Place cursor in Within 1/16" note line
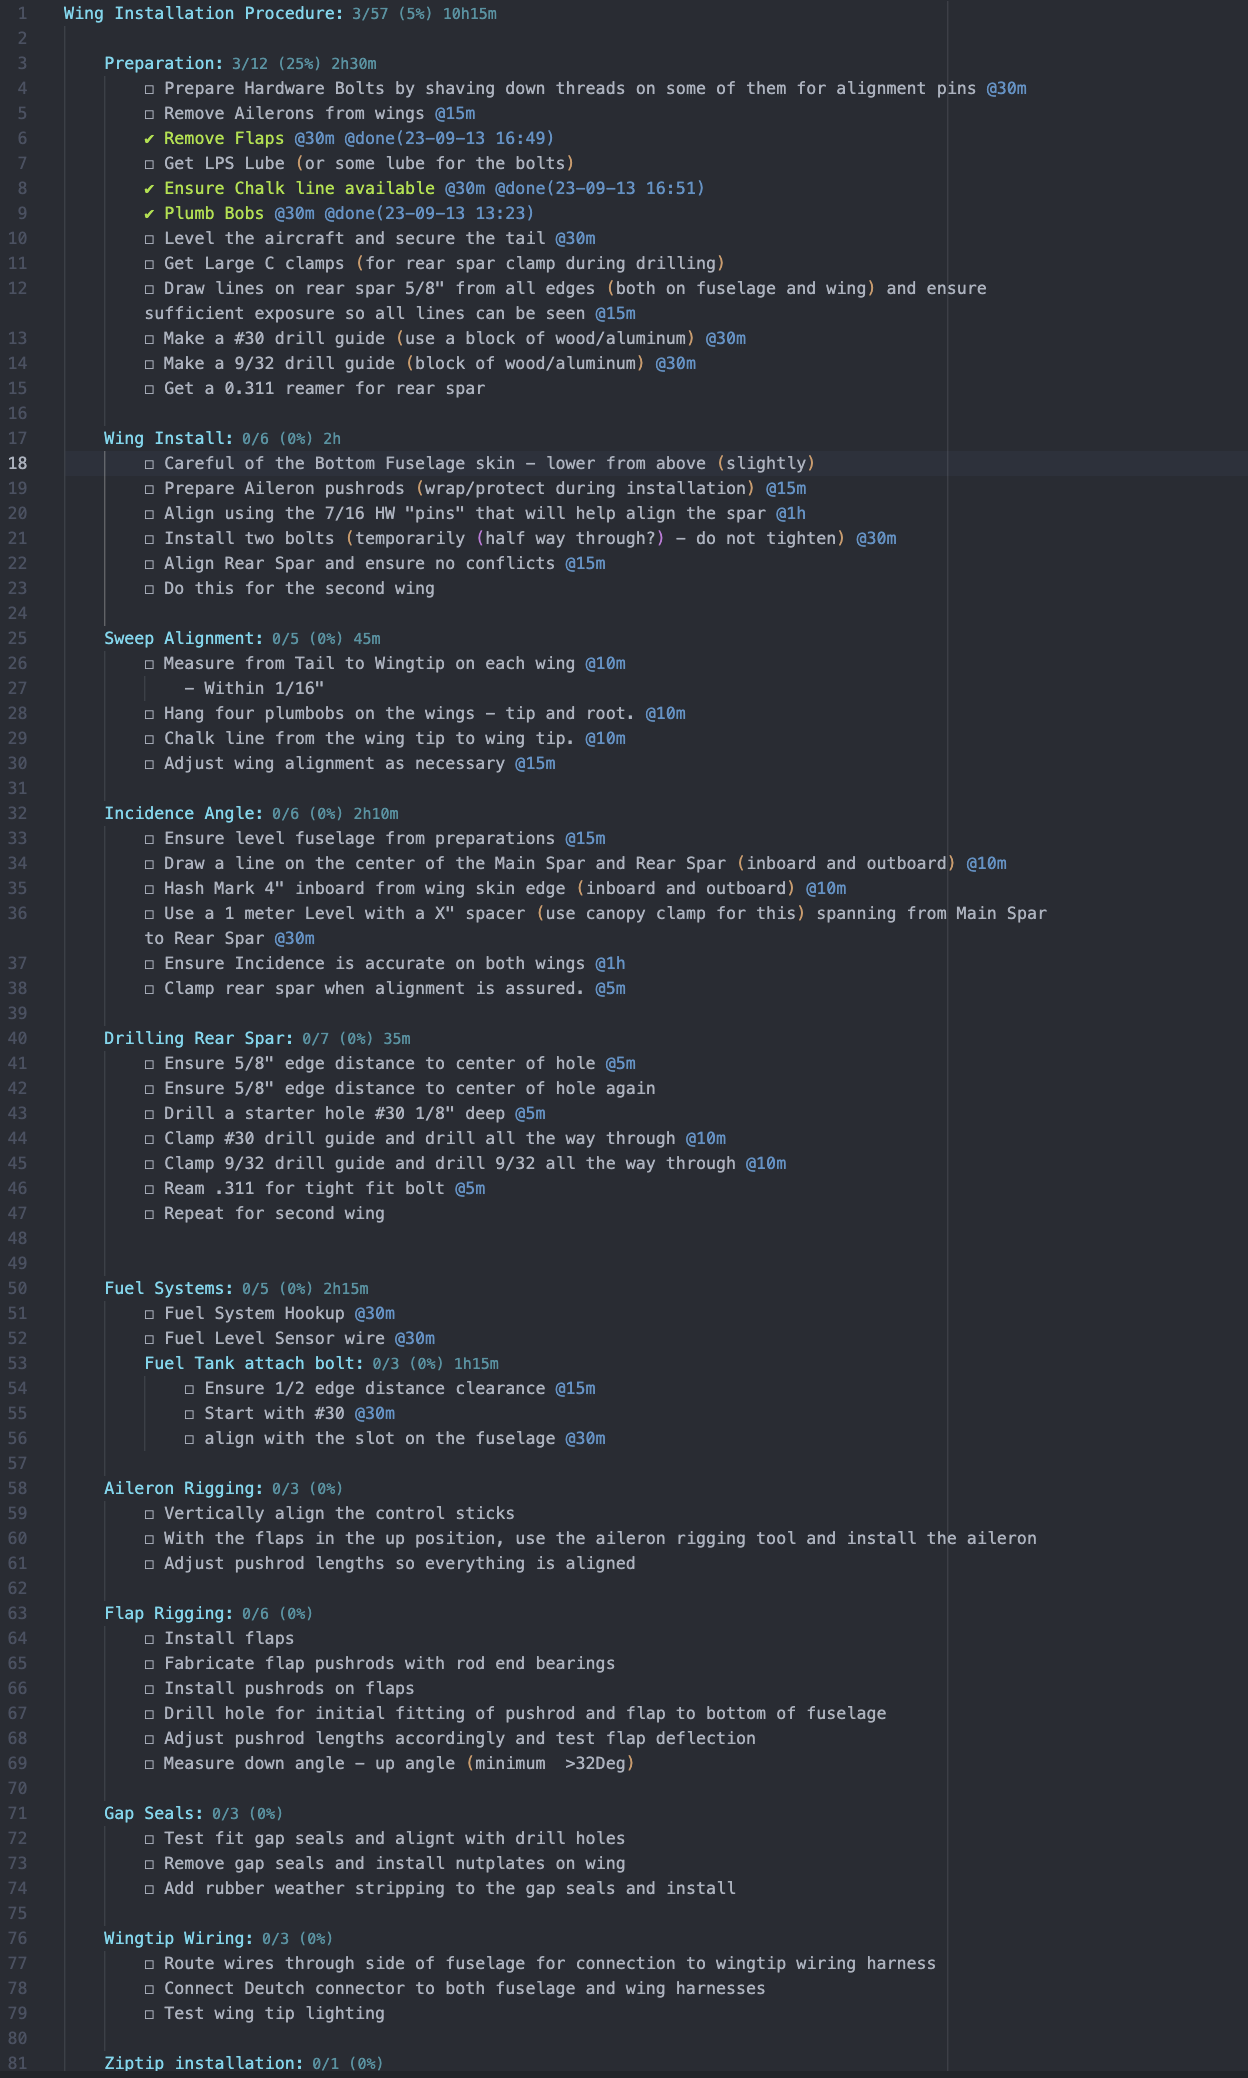Screen dimensions: 1248x2078 pos(262,688)
